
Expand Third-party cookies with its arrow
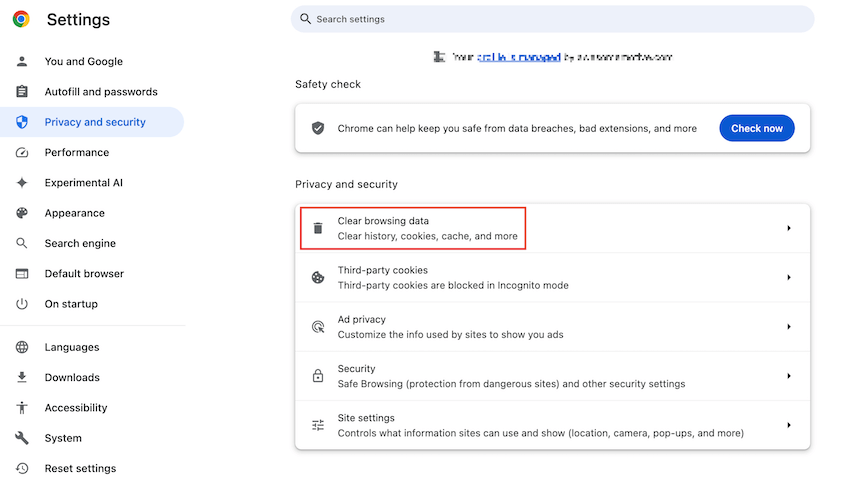click(788, 278)
